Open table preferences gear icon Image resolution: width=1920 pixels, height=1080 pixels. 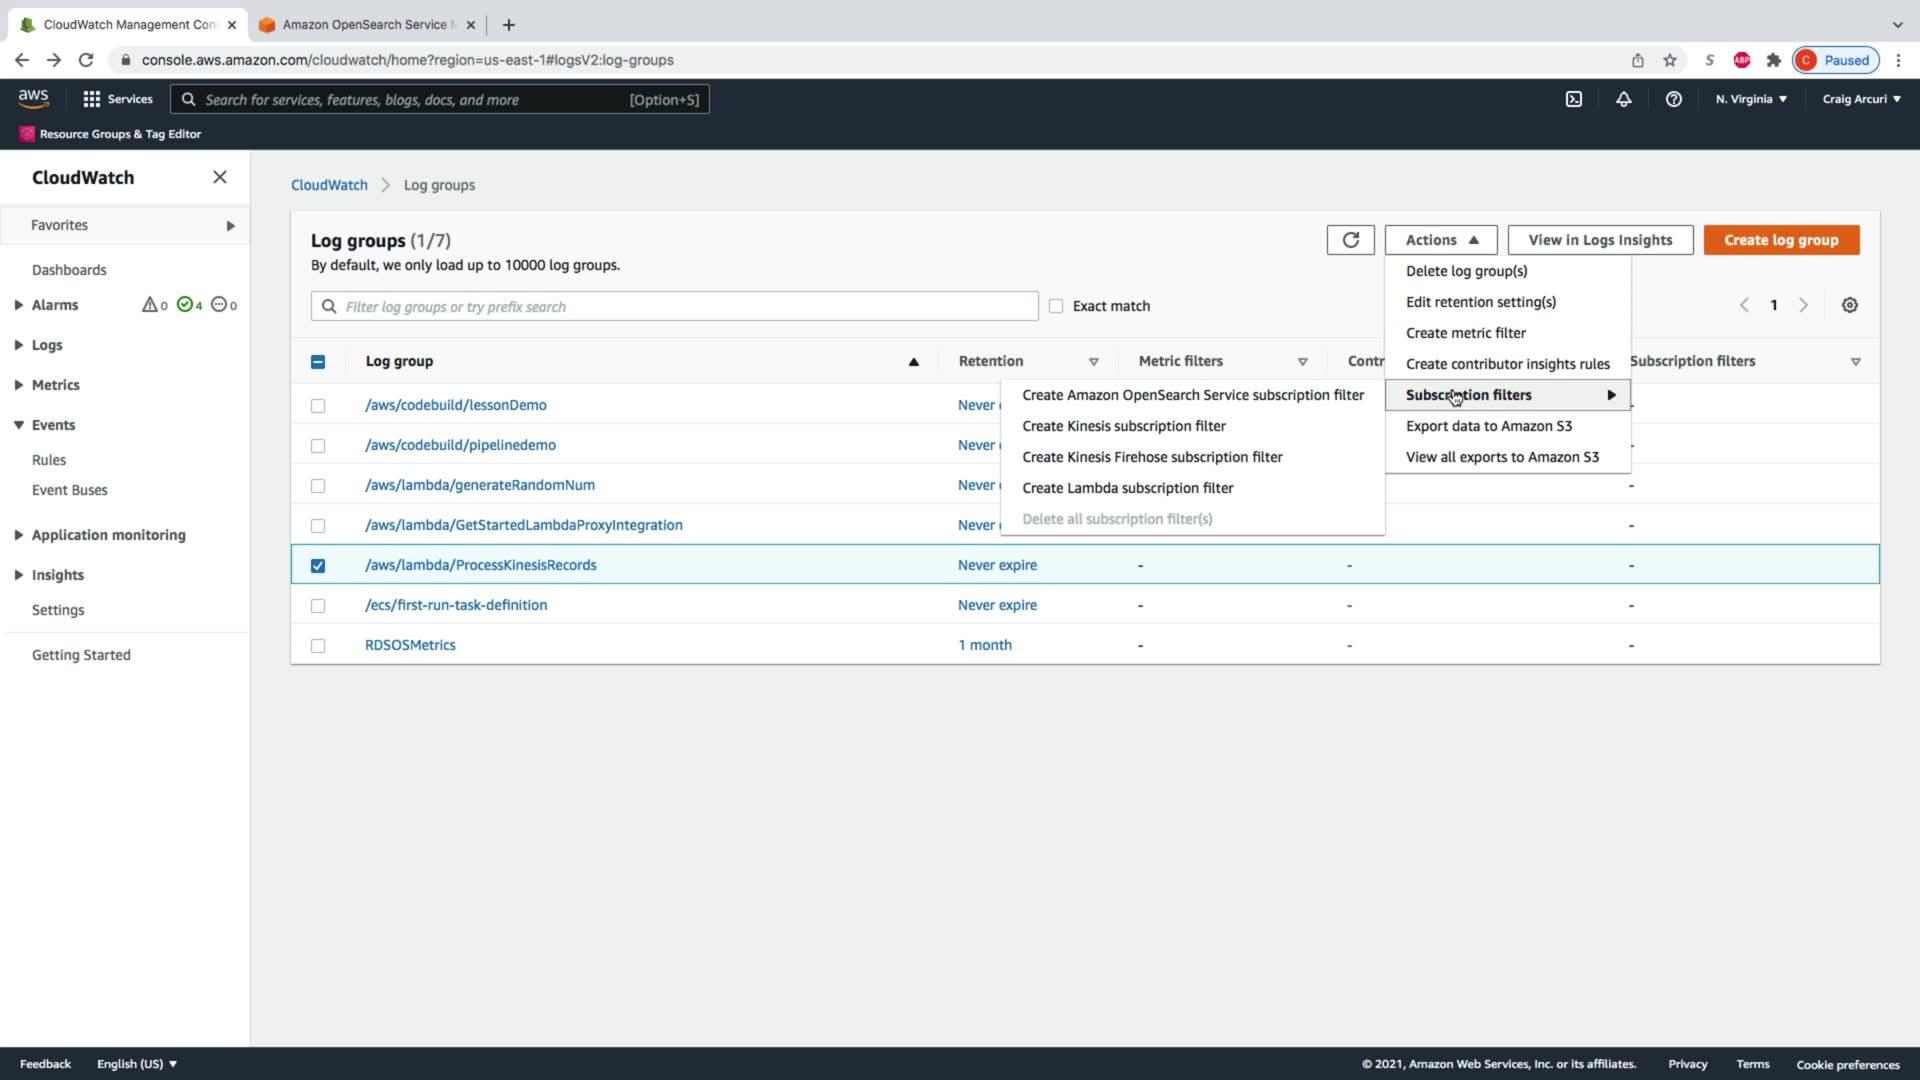click(x=1849, y=305)
